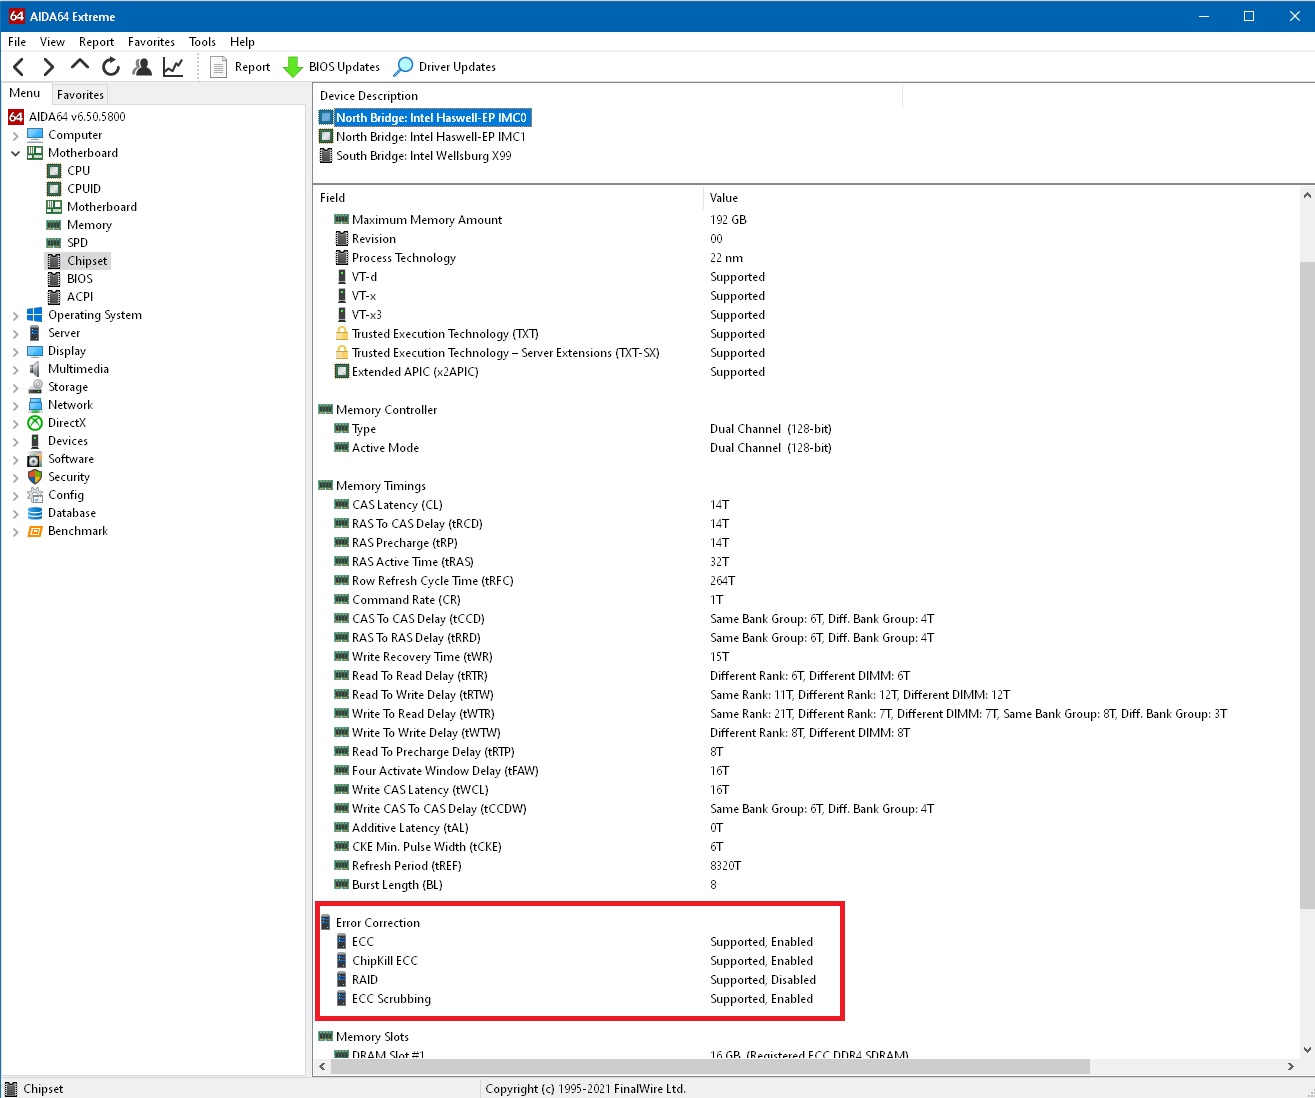Click the Computer monitor icon in tree
The height and width of the screenshot is (1098, 1315).
35,135
